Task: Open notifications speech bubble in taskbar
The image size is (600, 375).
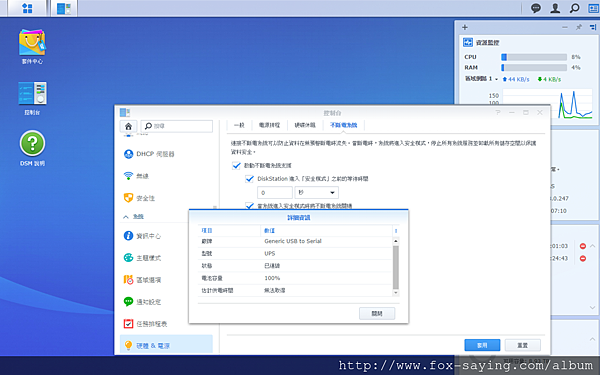Action: click(536, 8)
